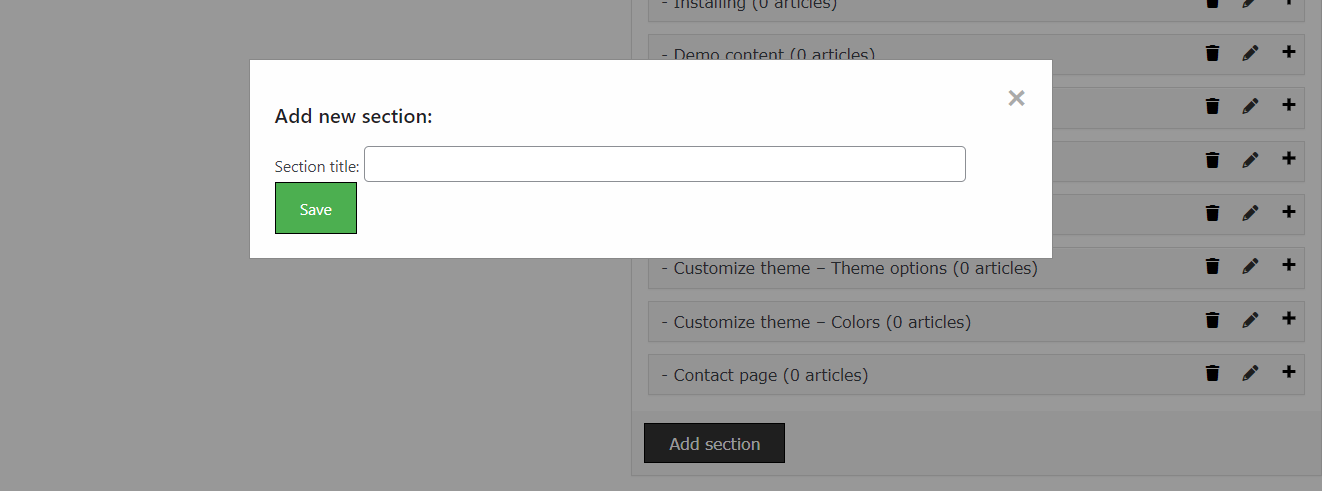Screen dimensions: 1322x491
Task: Delete the Demo content section
Action: [1212, 53]
